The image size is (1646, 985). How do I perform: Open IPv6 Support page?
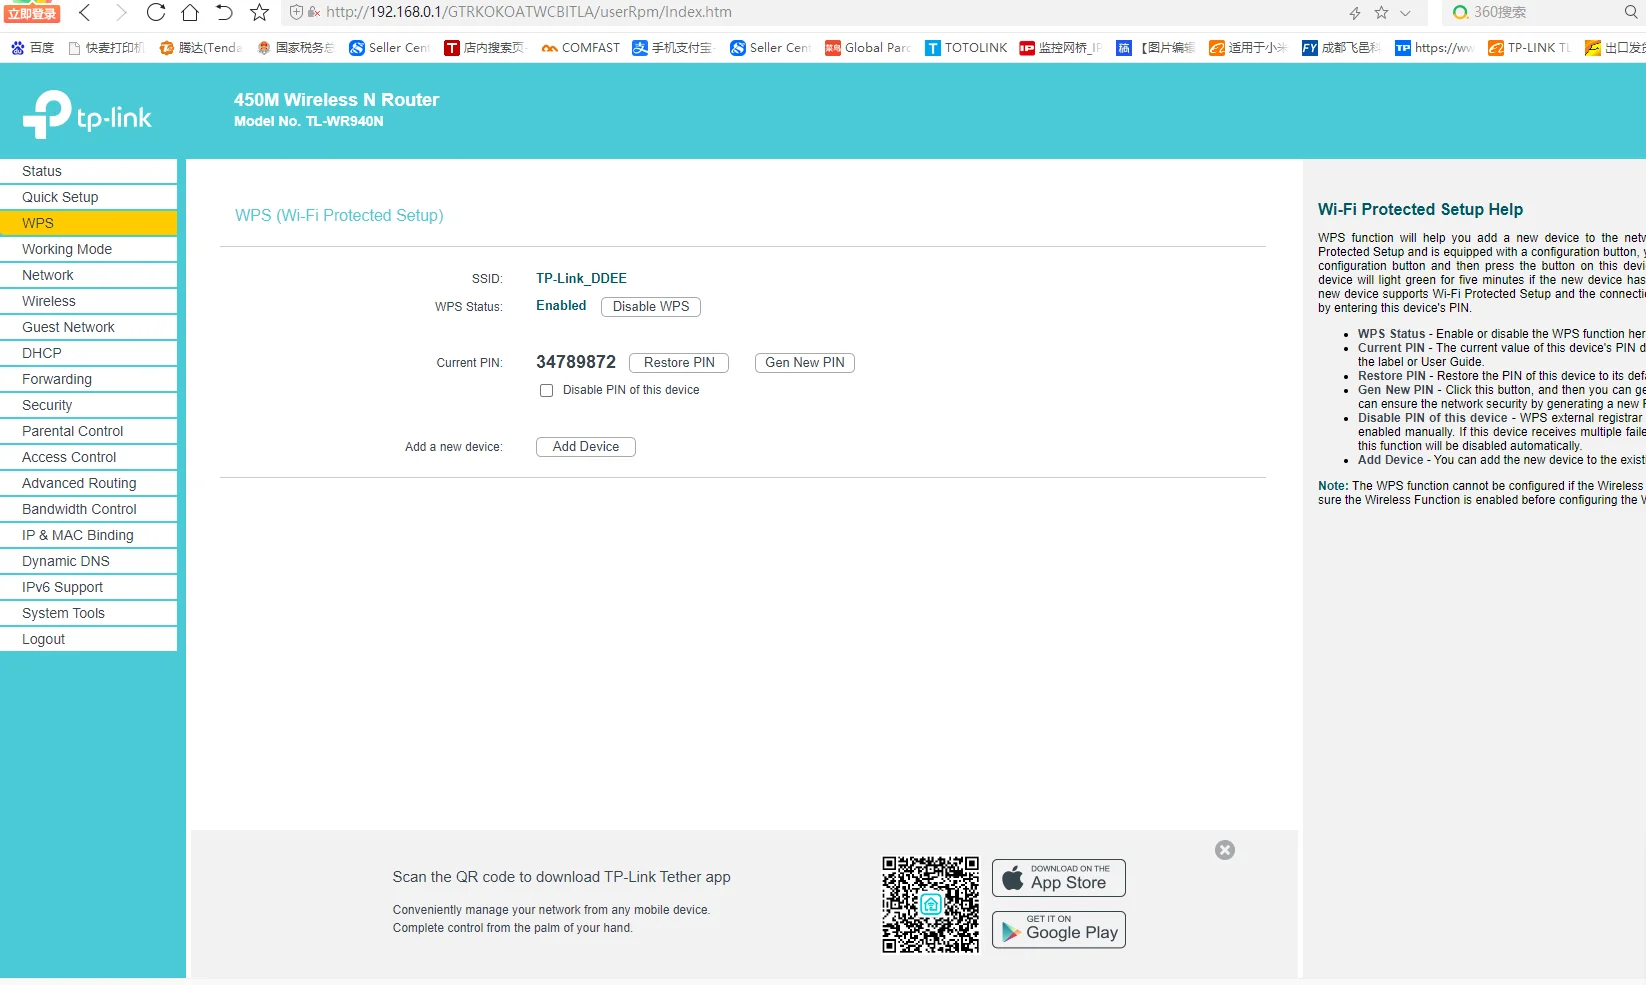tap(88, 587)
